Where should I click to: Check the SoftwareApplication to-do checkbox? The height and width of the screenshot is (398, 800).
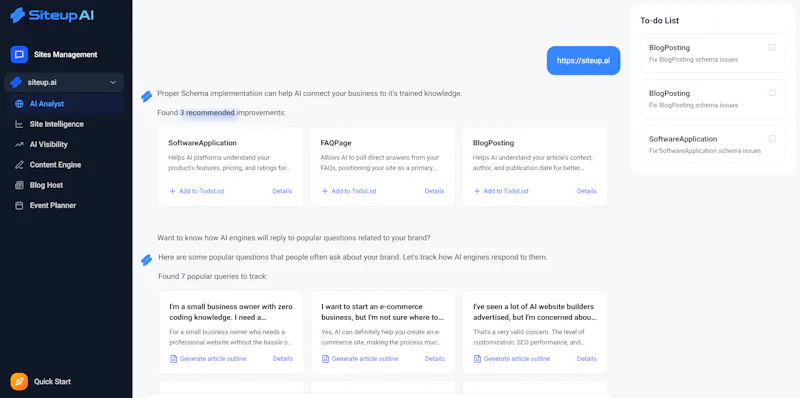(x=772, y=139)
